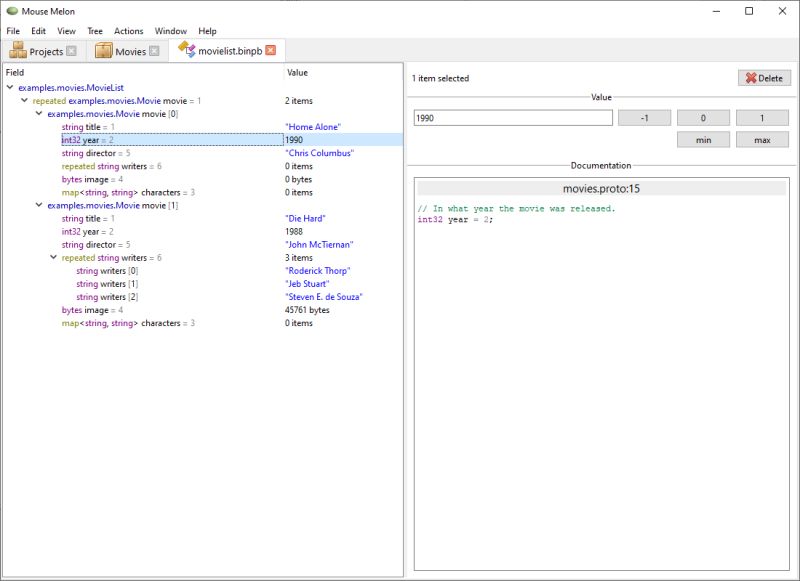This screenshot has height=581, width=800.
Task: Close the Projects tab
Action: click(x=71, y=50)
